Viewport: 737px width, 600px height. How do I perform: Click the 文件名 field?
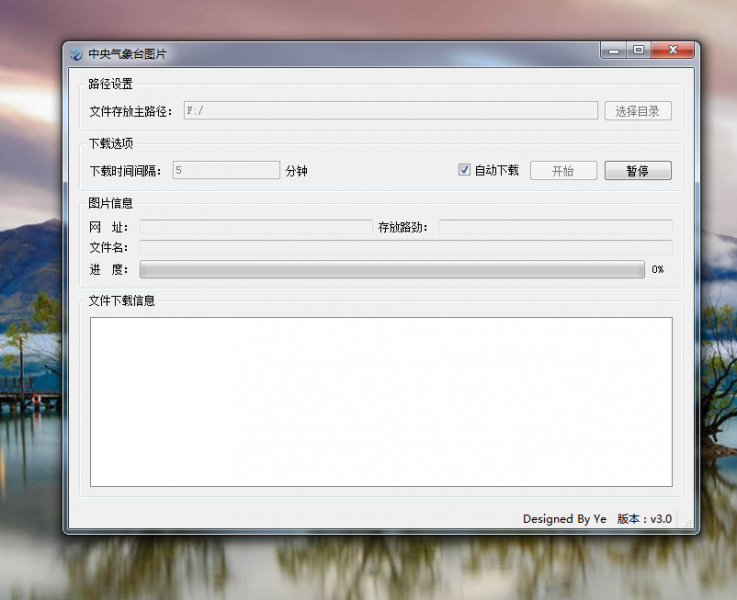point(406,247)
